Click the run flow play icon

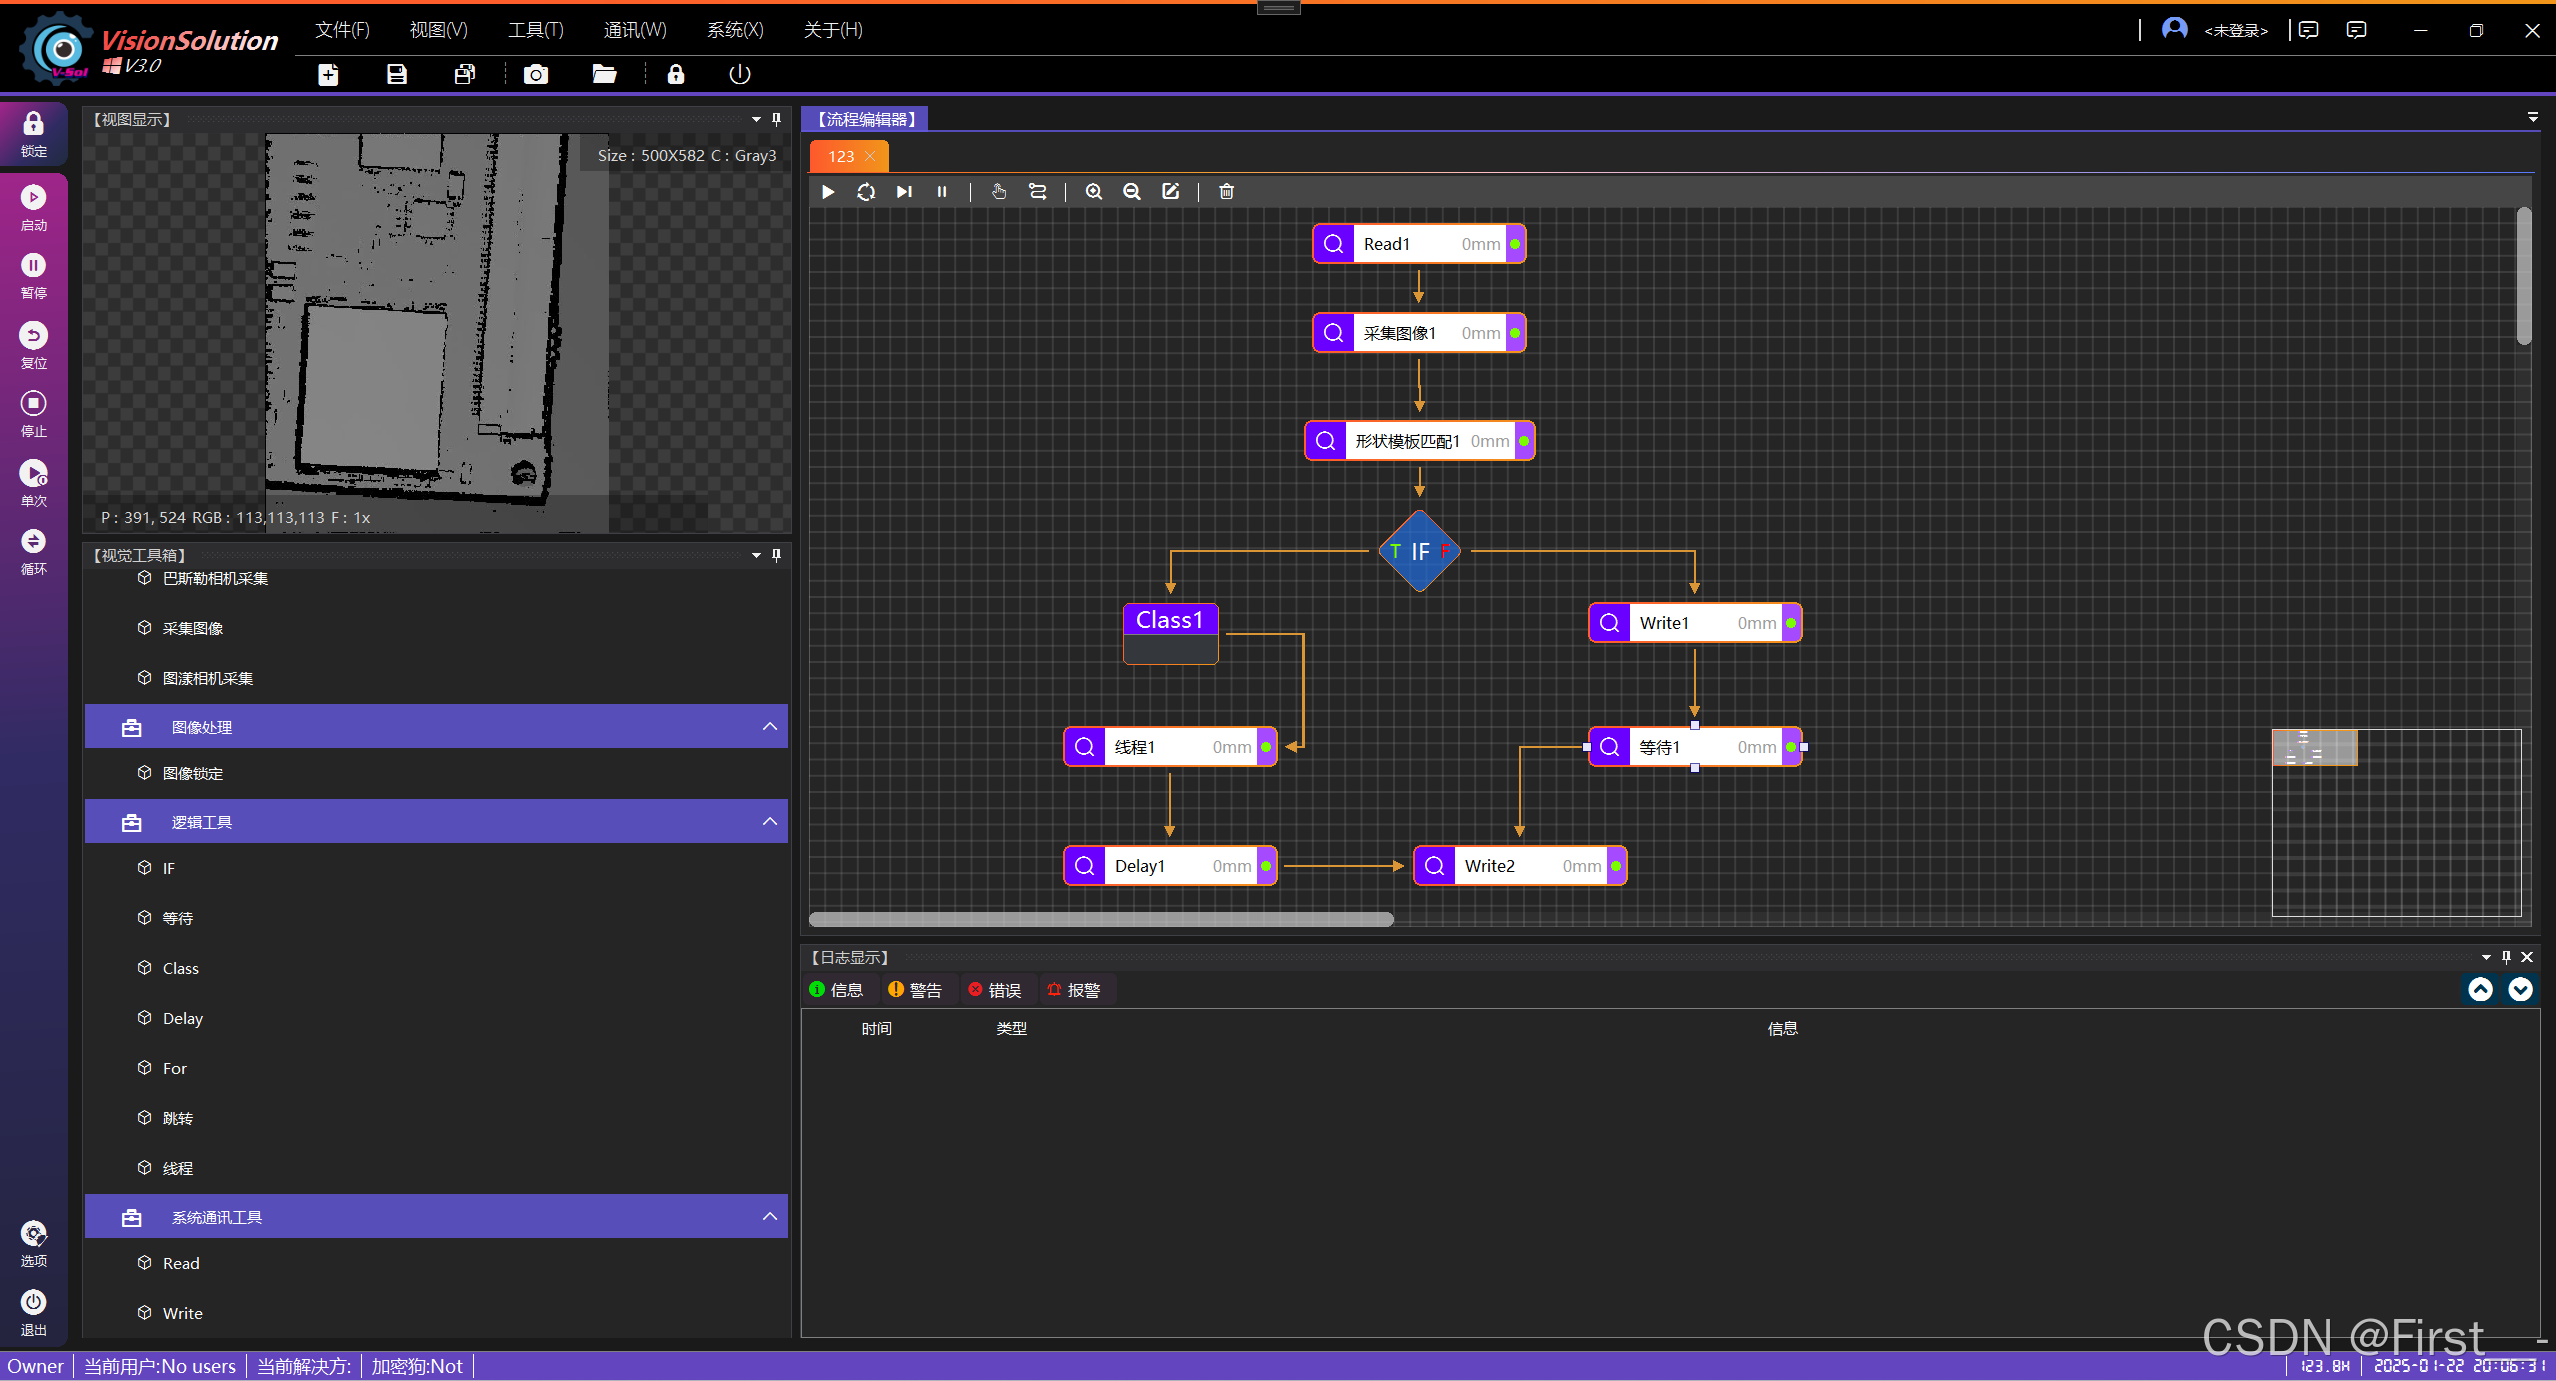828,191
